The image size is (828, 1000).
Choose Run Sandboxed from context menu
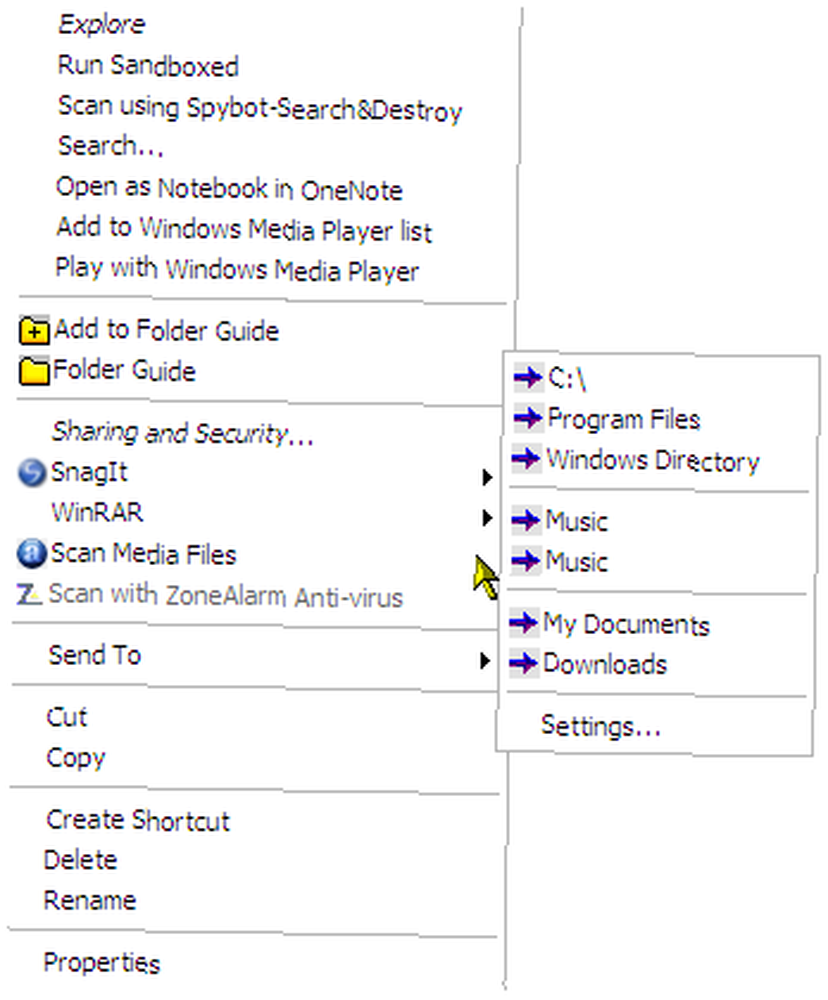point(148,66)
